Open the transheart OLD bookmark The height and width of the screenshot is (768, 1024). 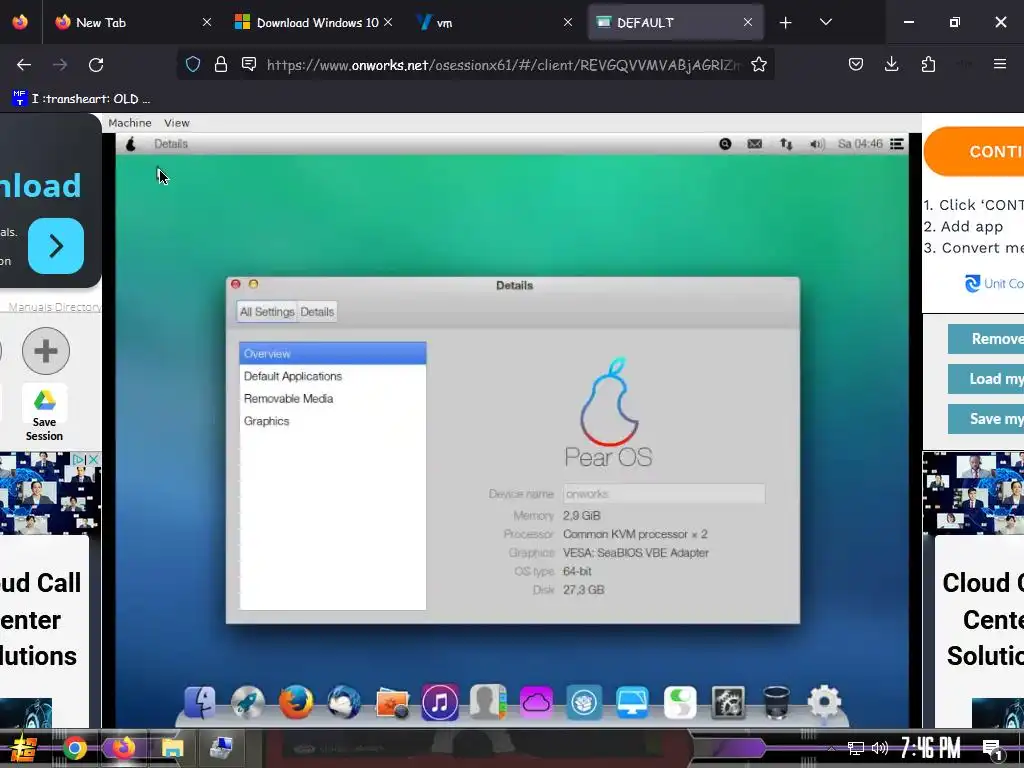82,99
